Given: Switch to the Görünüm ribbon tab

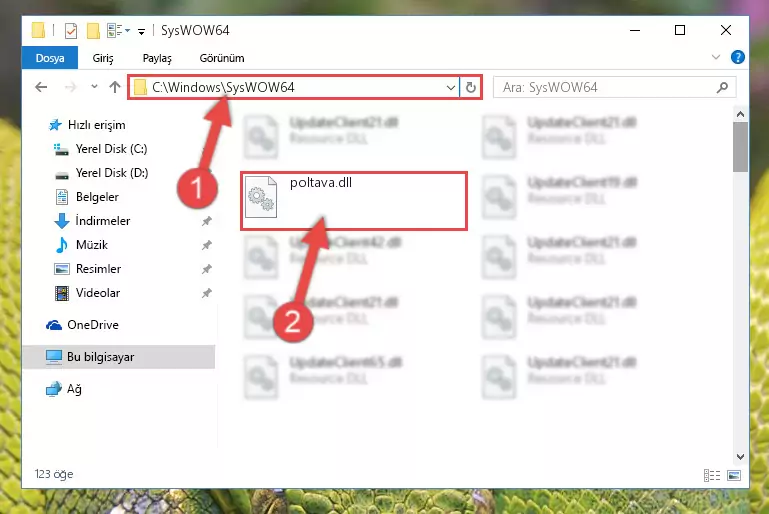Looking at the screenshot, I should pyautogui.click(x=222, y=58).
